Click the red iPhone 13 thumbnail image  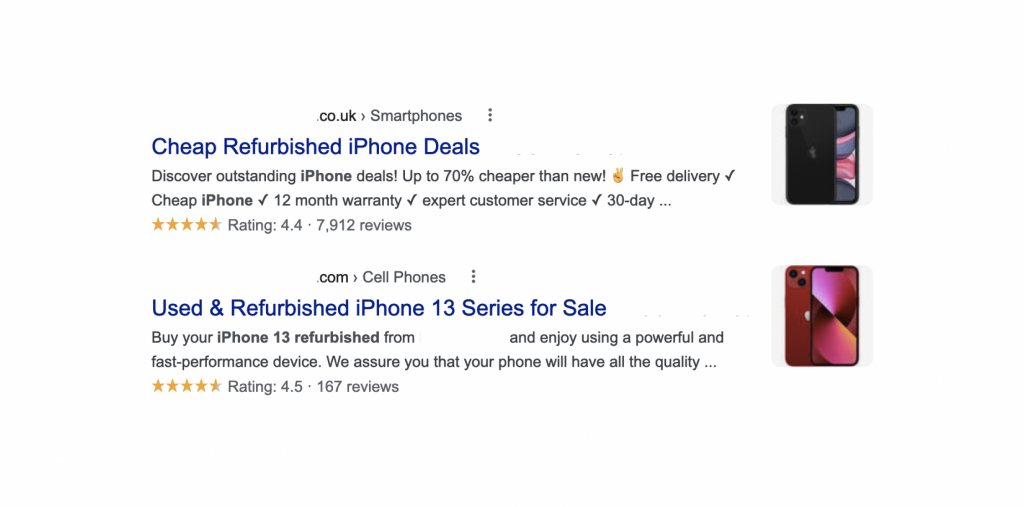pos(822,316)
